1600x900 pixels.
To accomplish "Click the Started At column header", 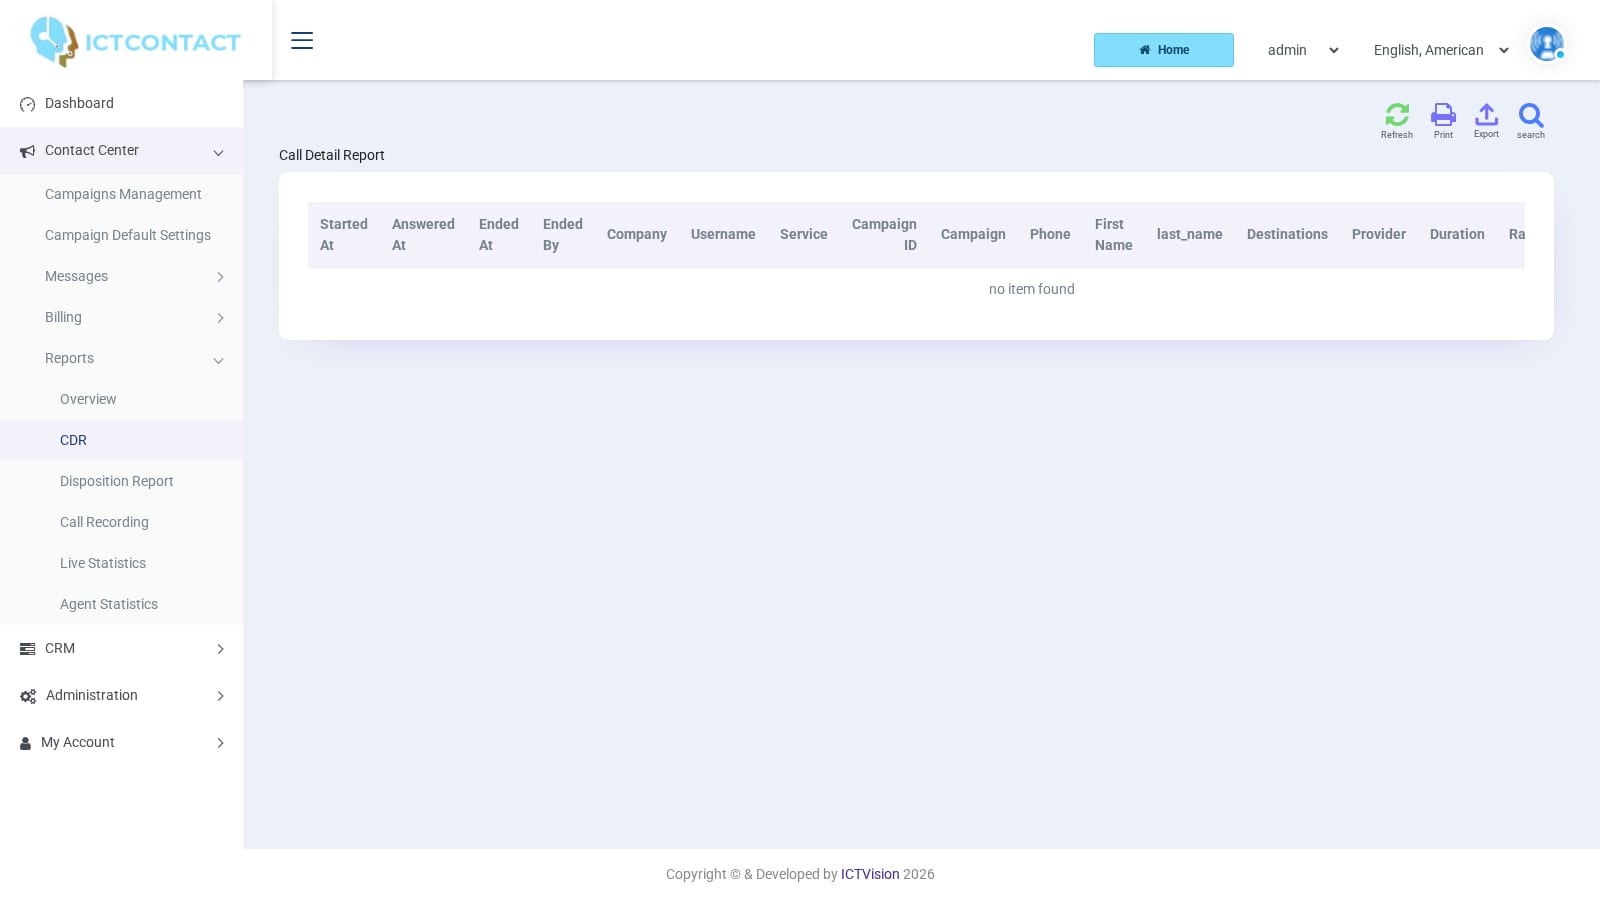I will click(344, 235).
